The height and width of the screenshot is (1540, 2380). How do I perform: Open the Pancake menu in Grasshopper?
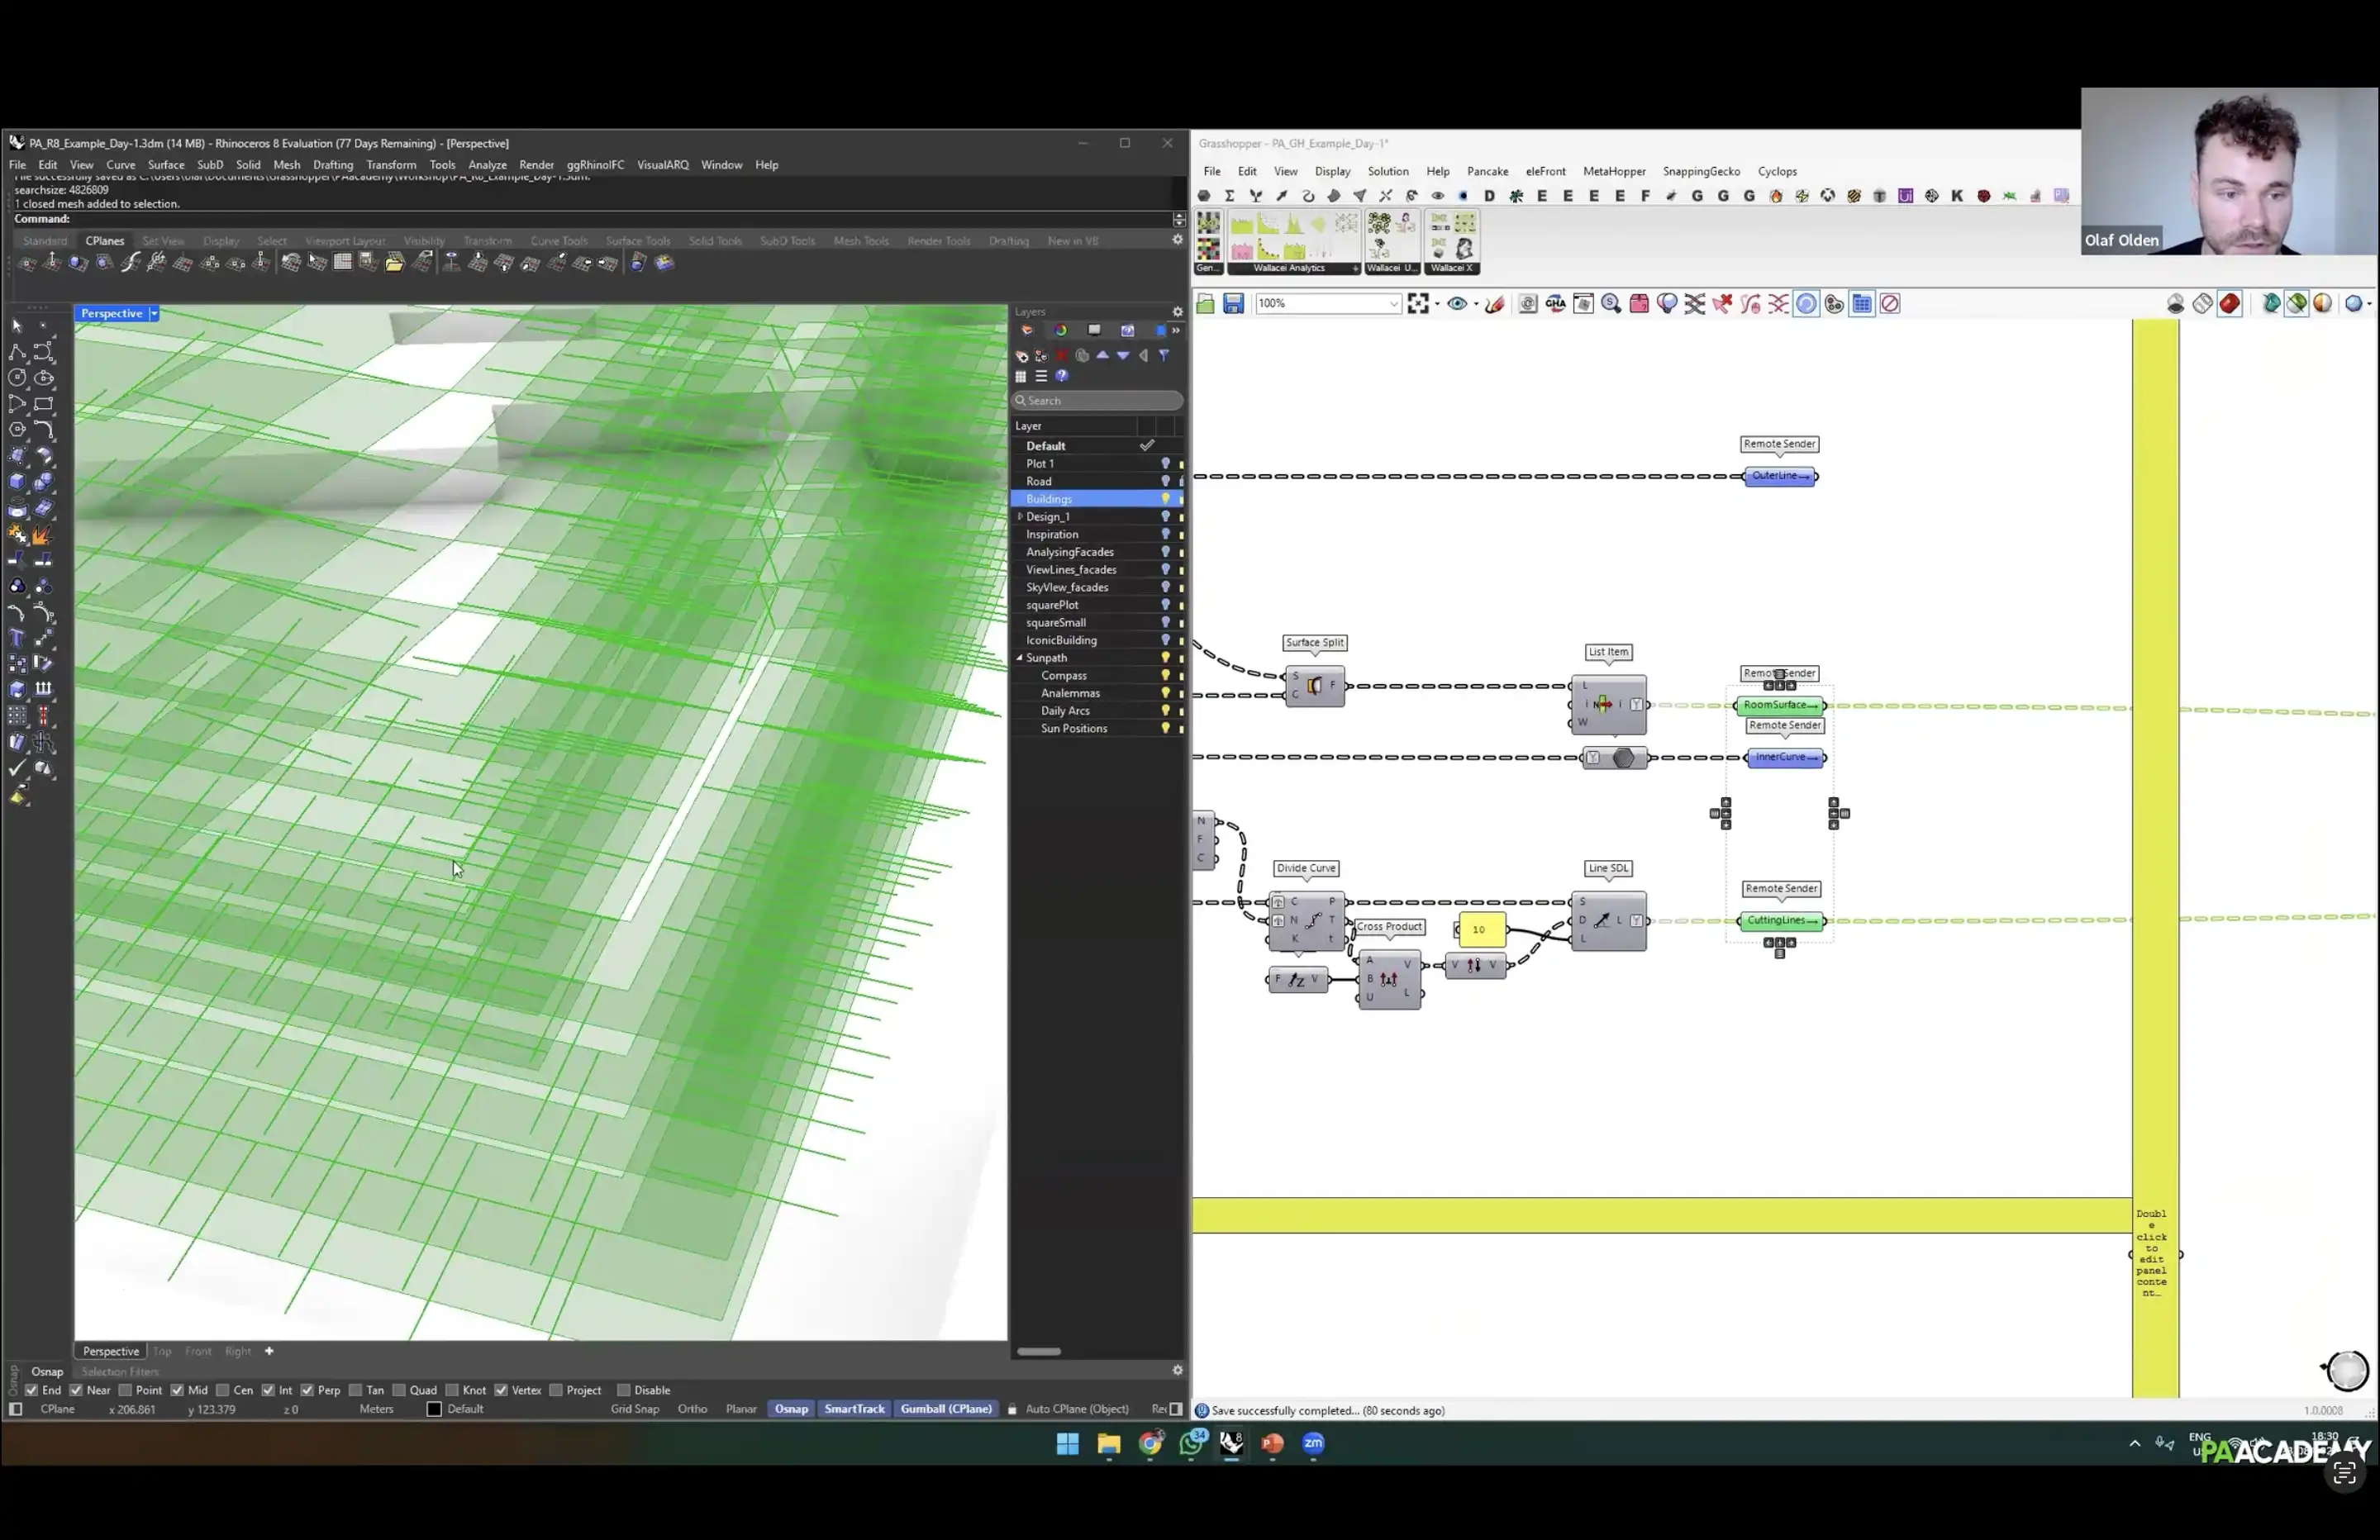click(1487, 172)
